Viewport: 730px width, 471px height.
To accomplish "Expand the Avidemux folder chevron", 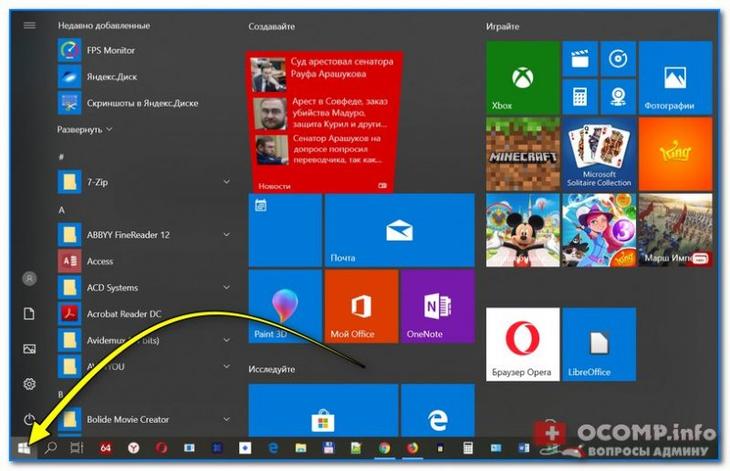I will [x=227, y=340].
